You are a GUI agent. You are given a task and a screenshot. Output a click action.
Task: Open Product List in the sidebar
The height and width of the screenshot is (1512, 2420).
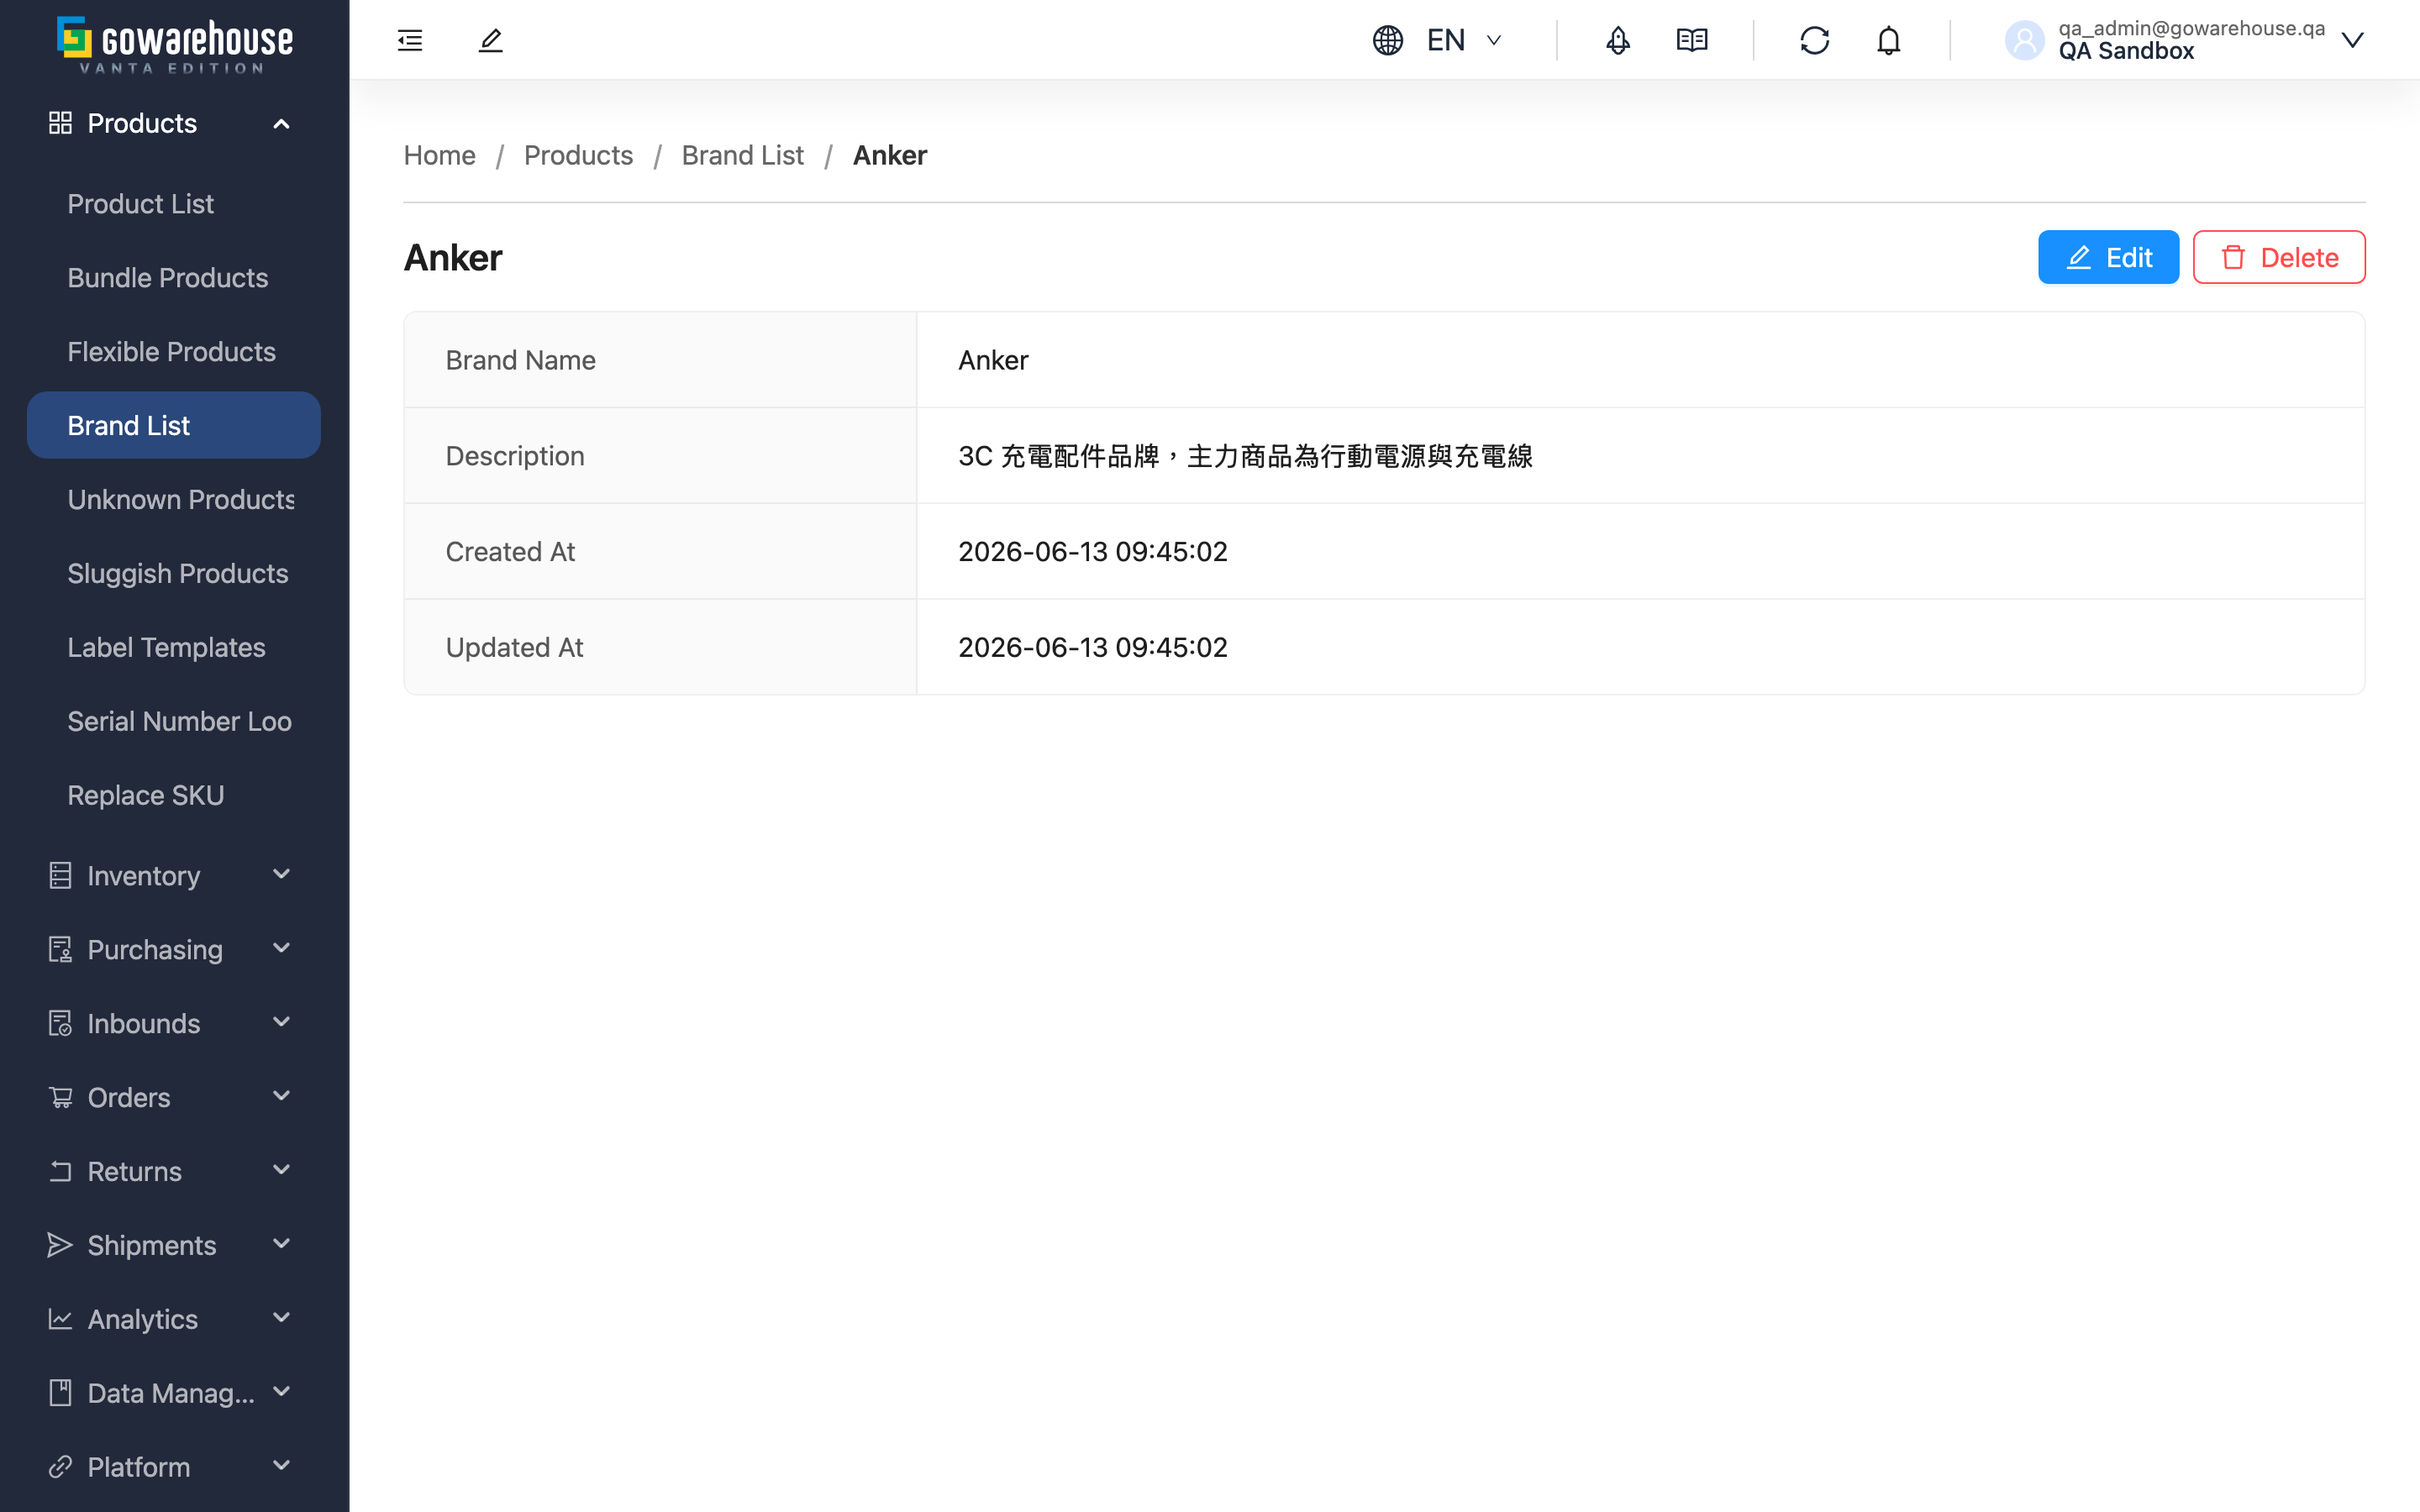pos(174,204)
